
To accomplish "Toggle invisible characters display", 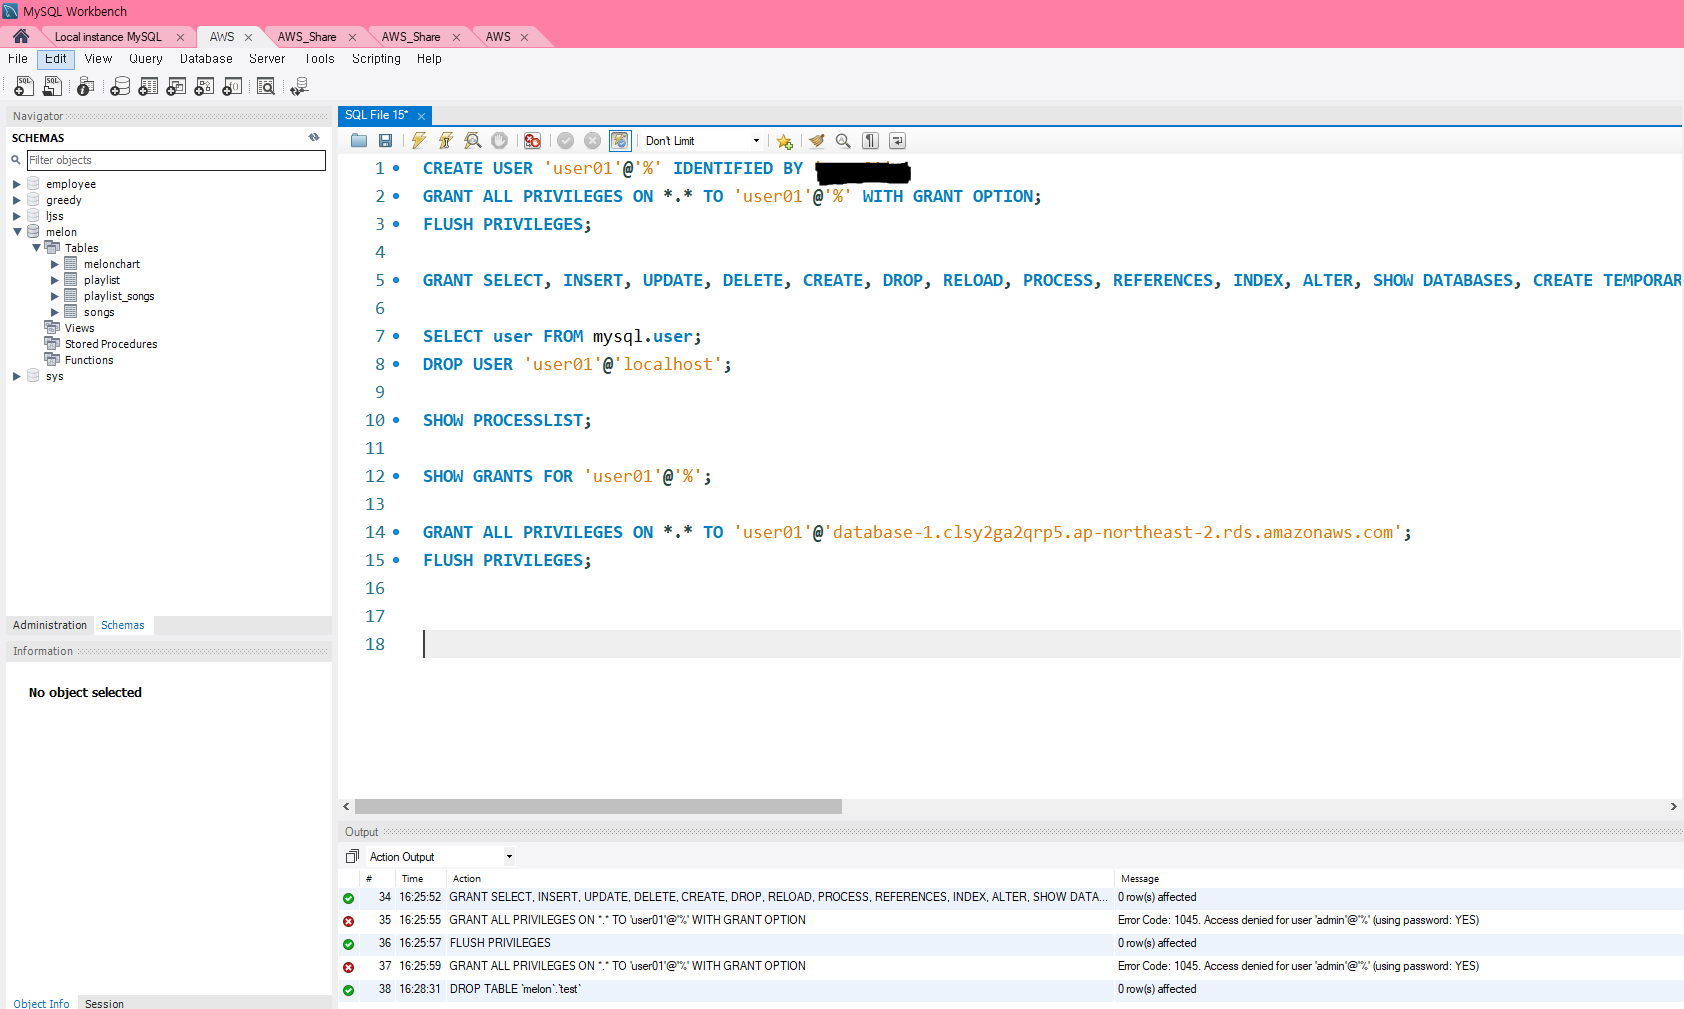I will 871,141.
